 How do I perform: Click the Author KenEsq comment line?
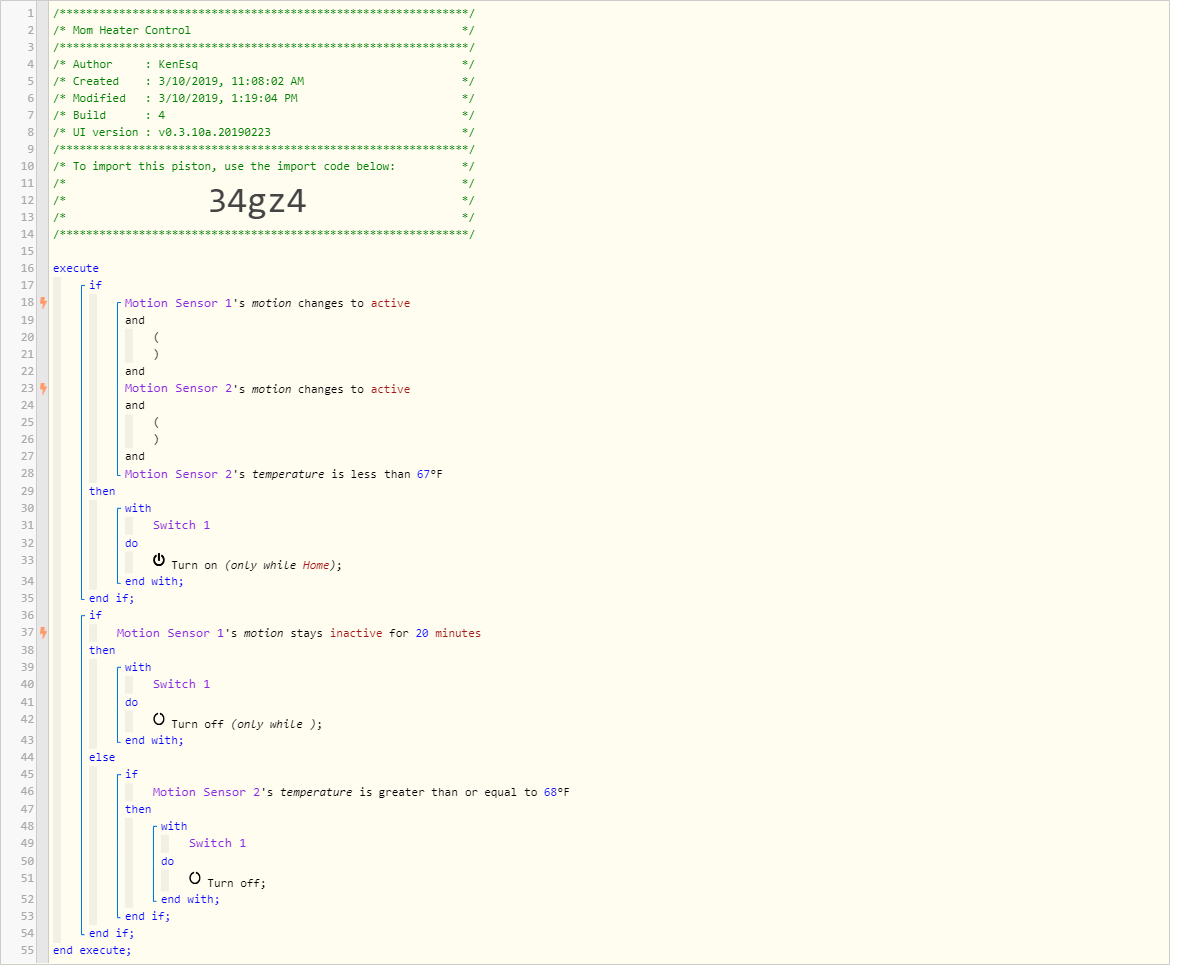click(x=264, y=65)
